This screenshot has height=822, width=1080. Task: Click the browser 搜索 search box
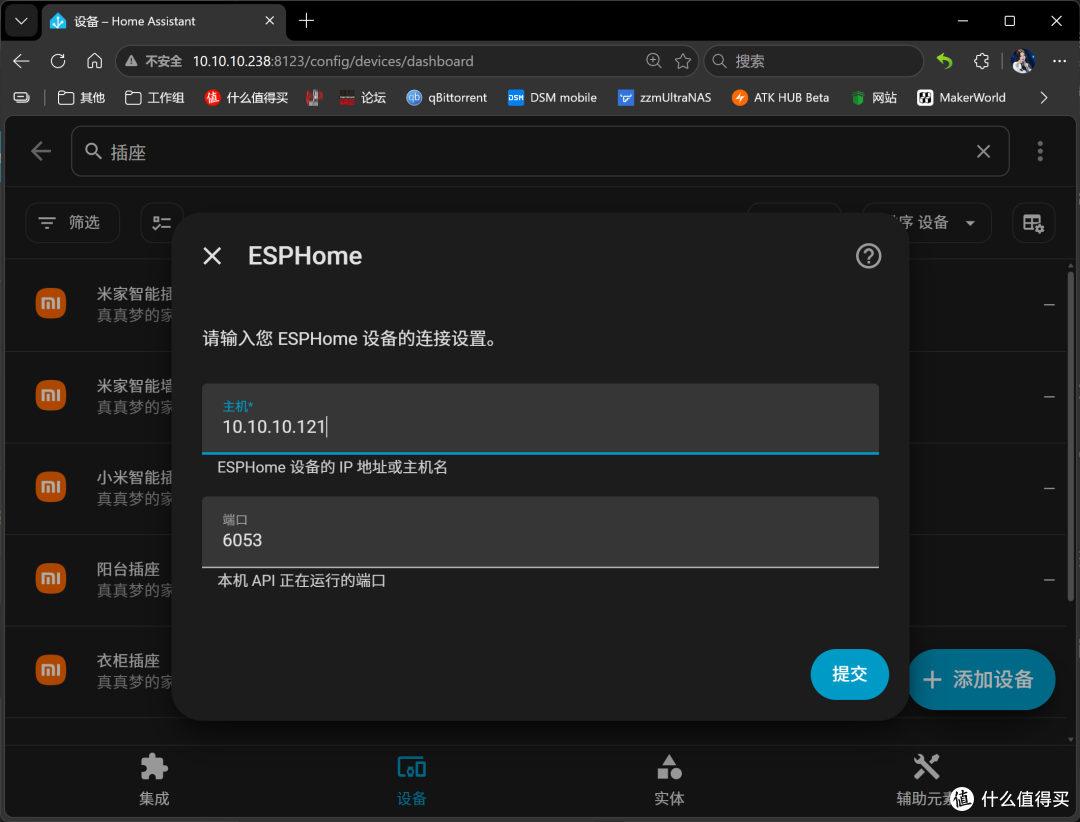pyautogui.click(x=813, y=61)
